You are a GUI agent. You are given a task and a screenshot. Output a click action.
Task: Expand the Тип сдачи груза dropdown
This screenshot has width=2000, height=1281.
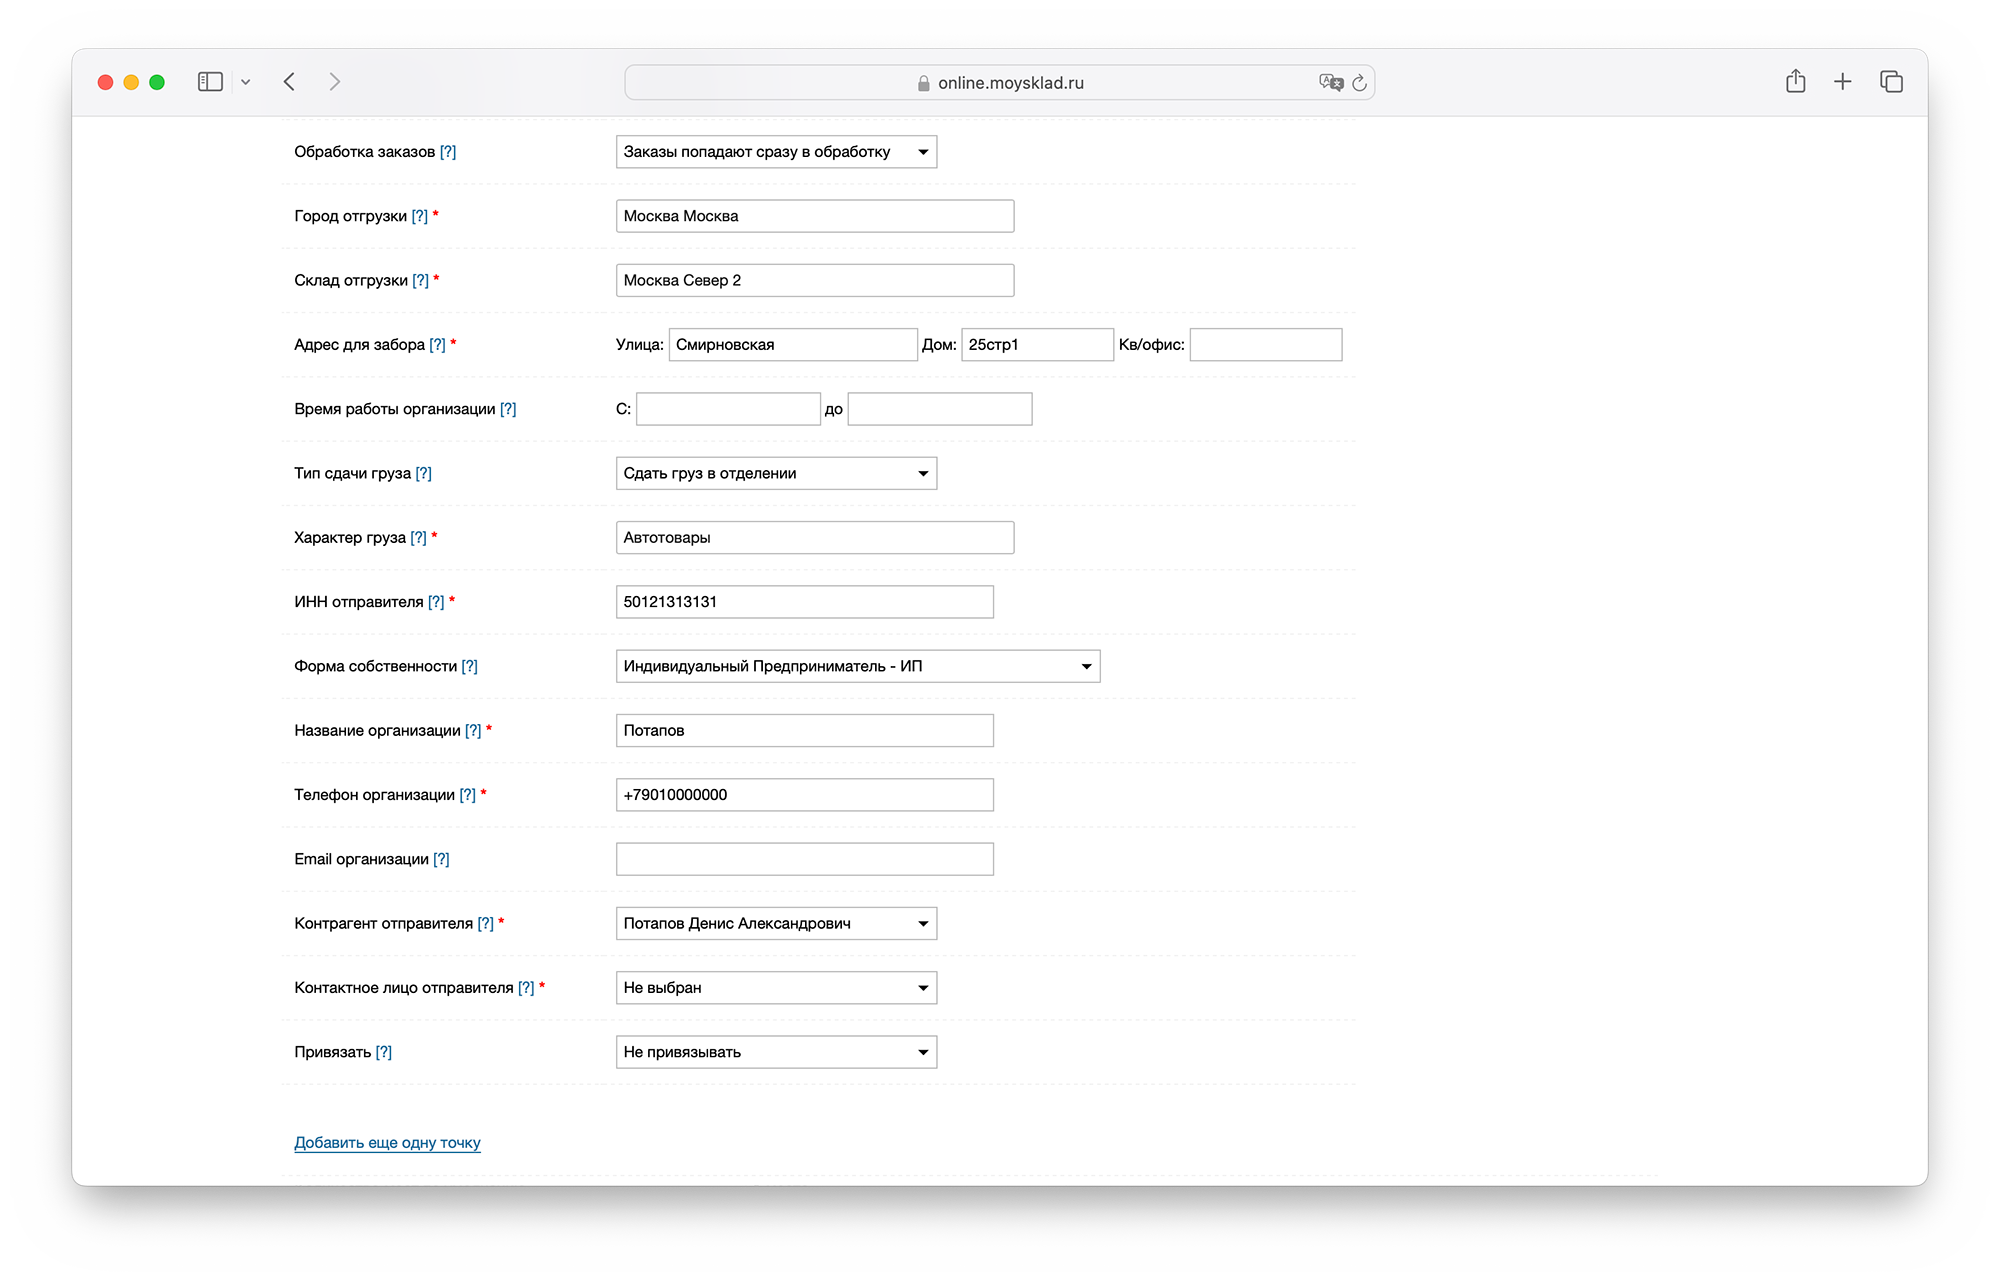776,473
